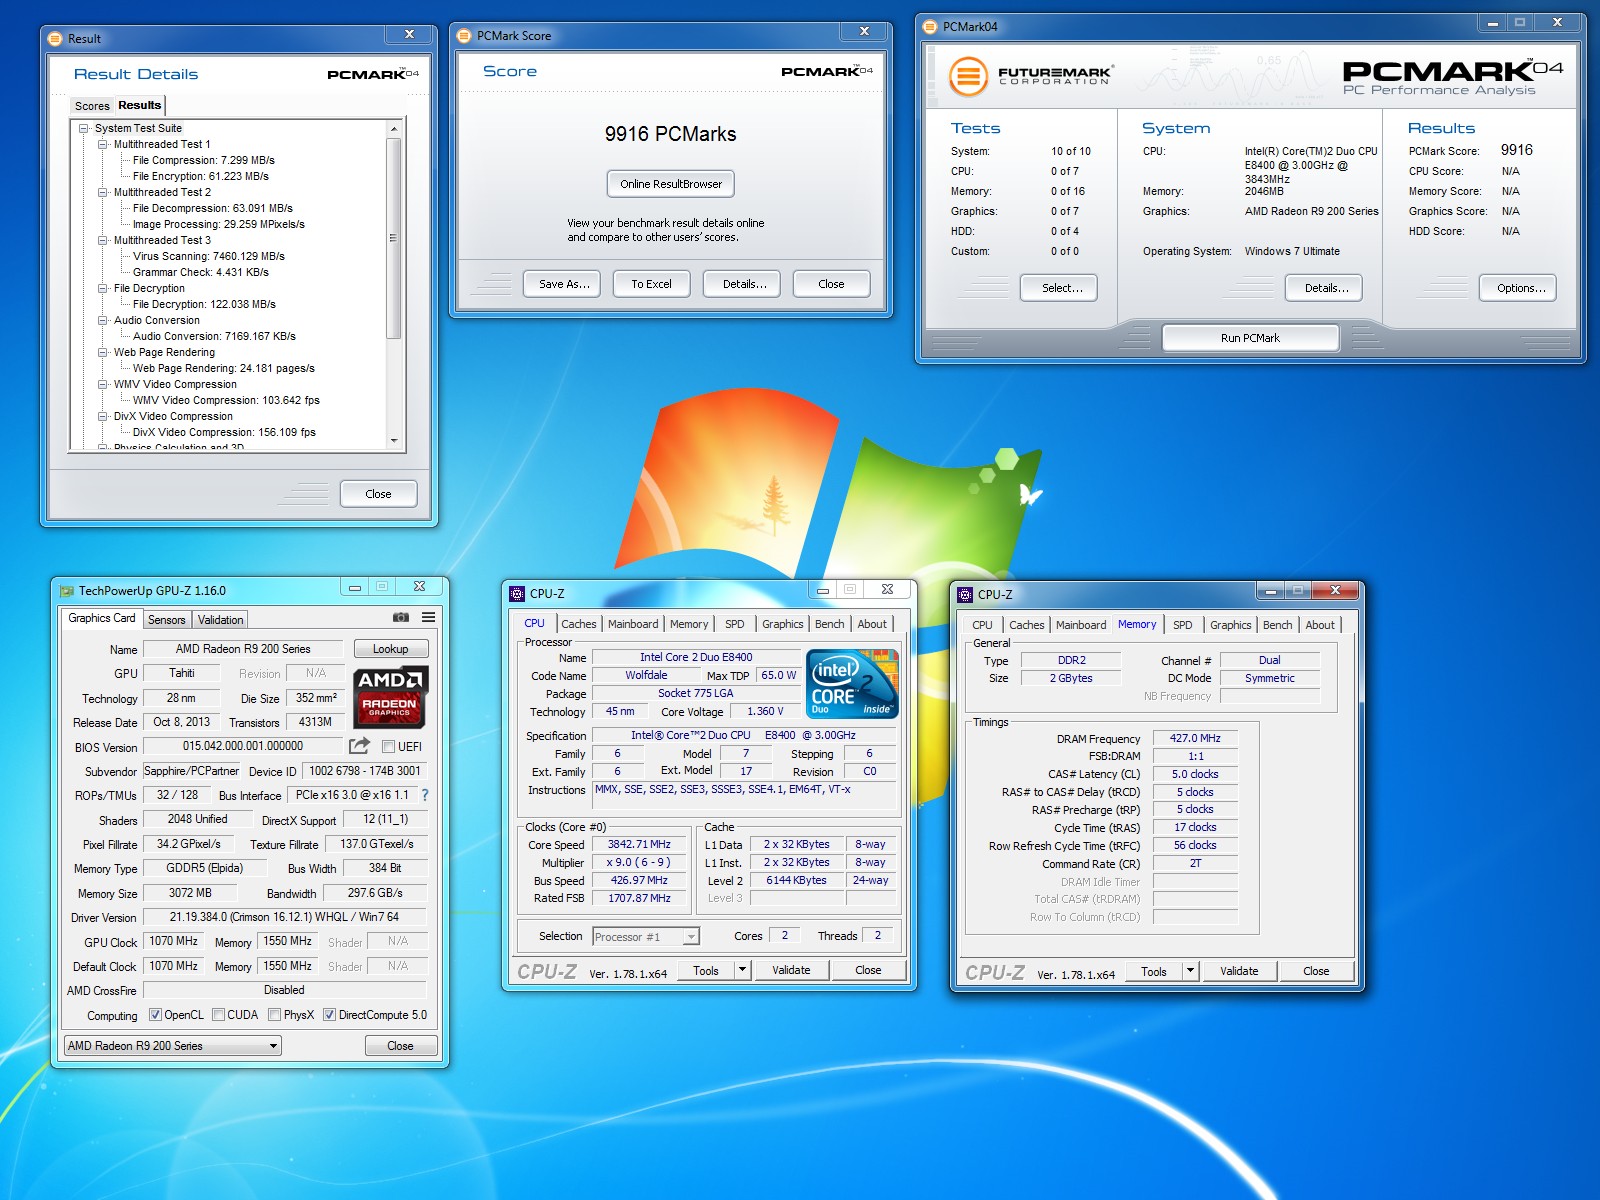Click the To Excel button

point(651,284)
